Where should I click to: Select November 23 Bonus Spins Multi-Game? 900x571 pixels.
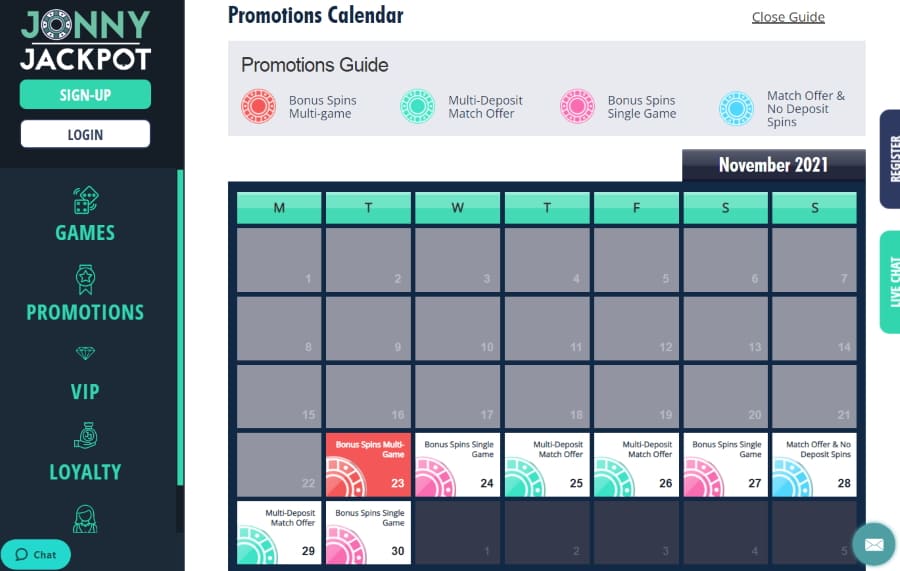click(x=368, y=465)
